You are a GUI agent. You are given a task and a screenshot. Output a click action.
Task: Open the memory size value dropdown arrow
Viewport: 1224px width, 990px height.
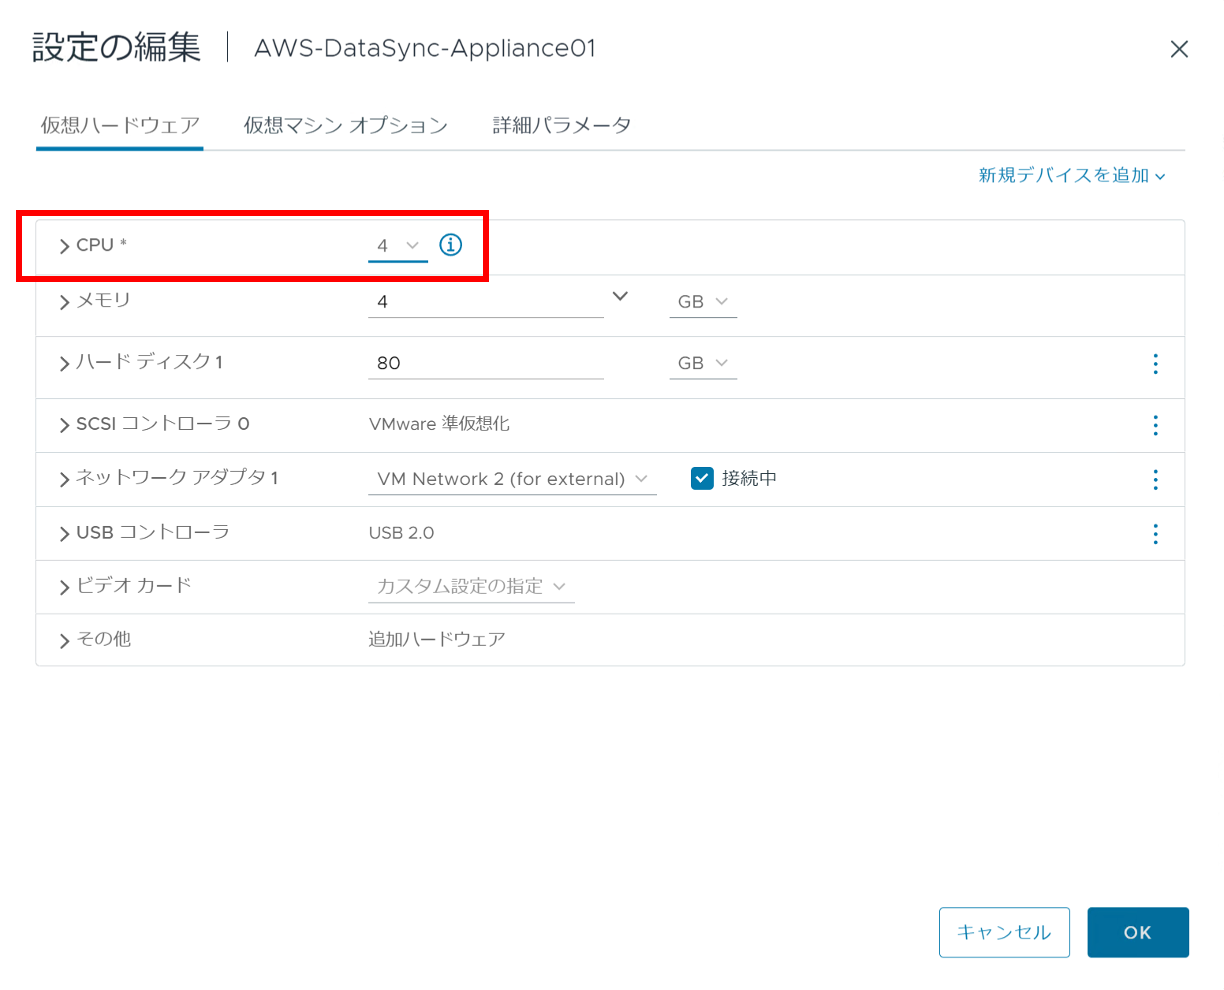(620, 296)
